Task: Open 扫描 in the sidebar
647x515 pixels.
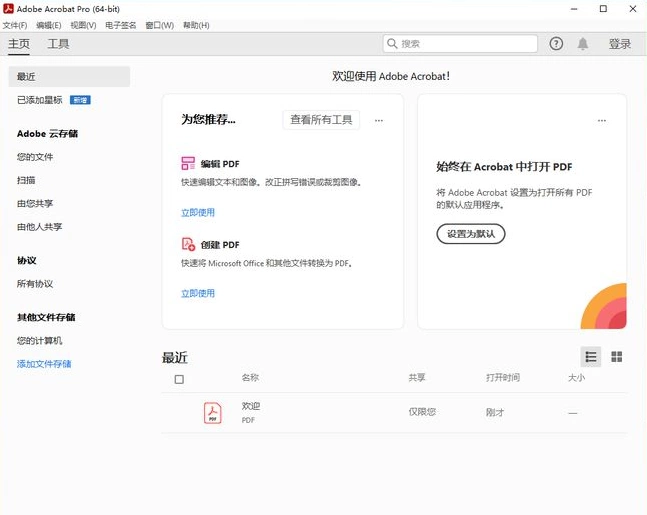Action: coord(26,180)
